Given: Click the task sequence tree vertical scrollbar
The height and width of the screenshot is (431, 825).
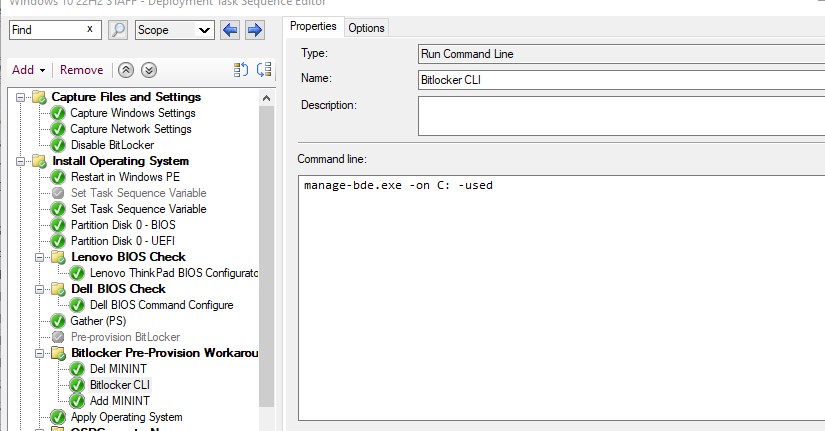Looking at the screenshot, I should pyautogui.click(x=266, y=250).
